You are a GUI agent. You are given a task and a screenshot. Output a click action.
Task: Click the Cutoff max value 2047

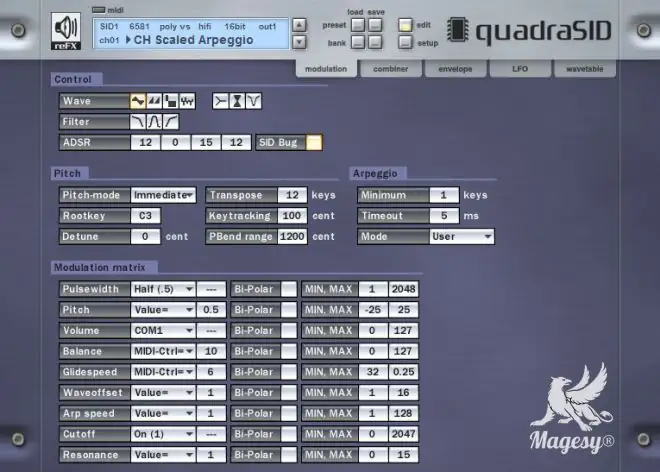click(x=403, y=434)
